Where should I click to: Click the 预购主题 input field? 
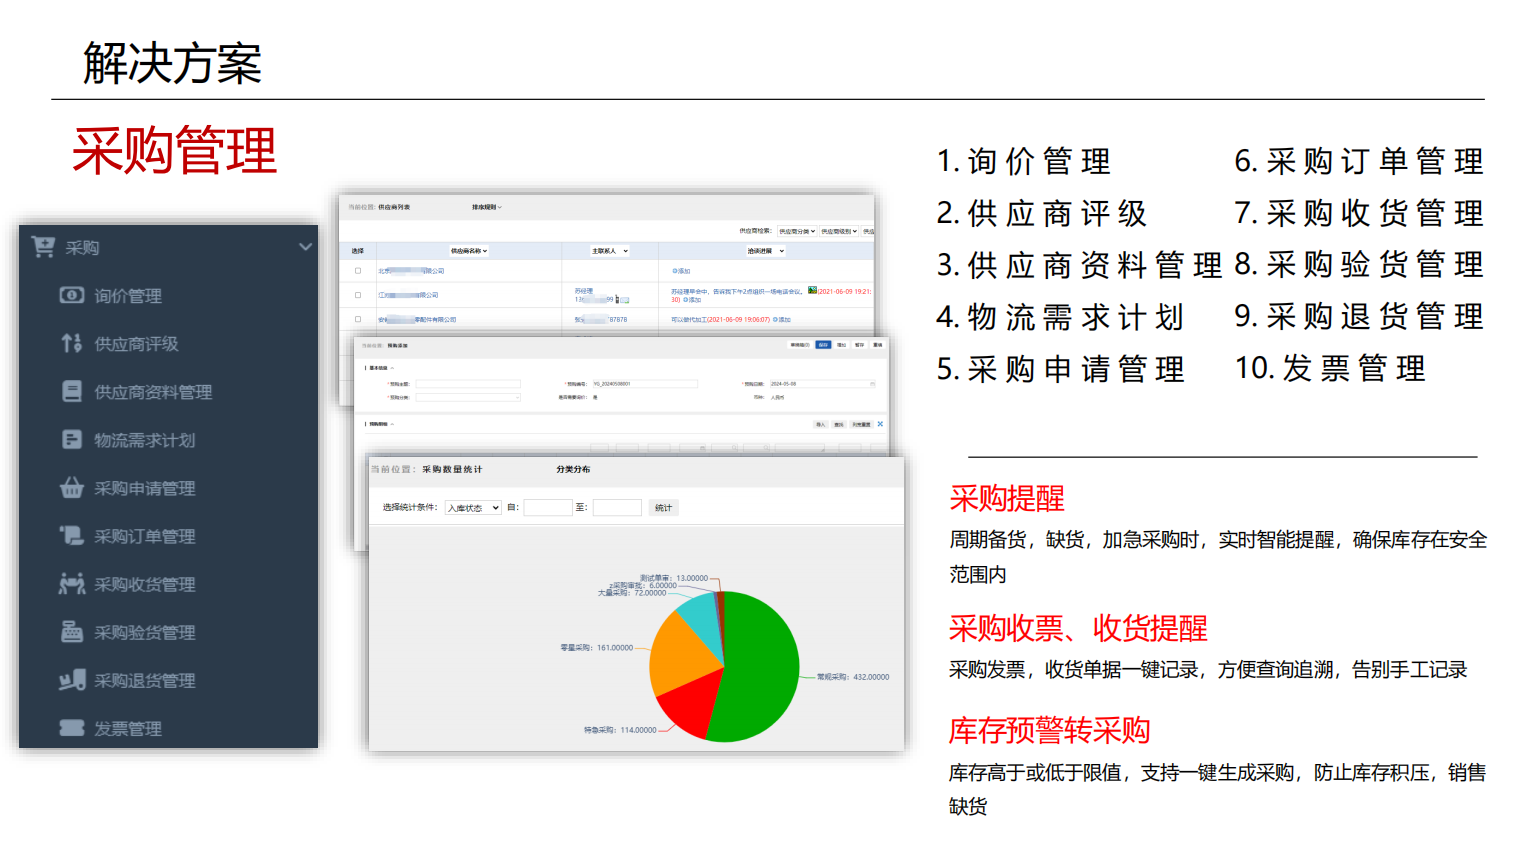click(x=468, y=384)
